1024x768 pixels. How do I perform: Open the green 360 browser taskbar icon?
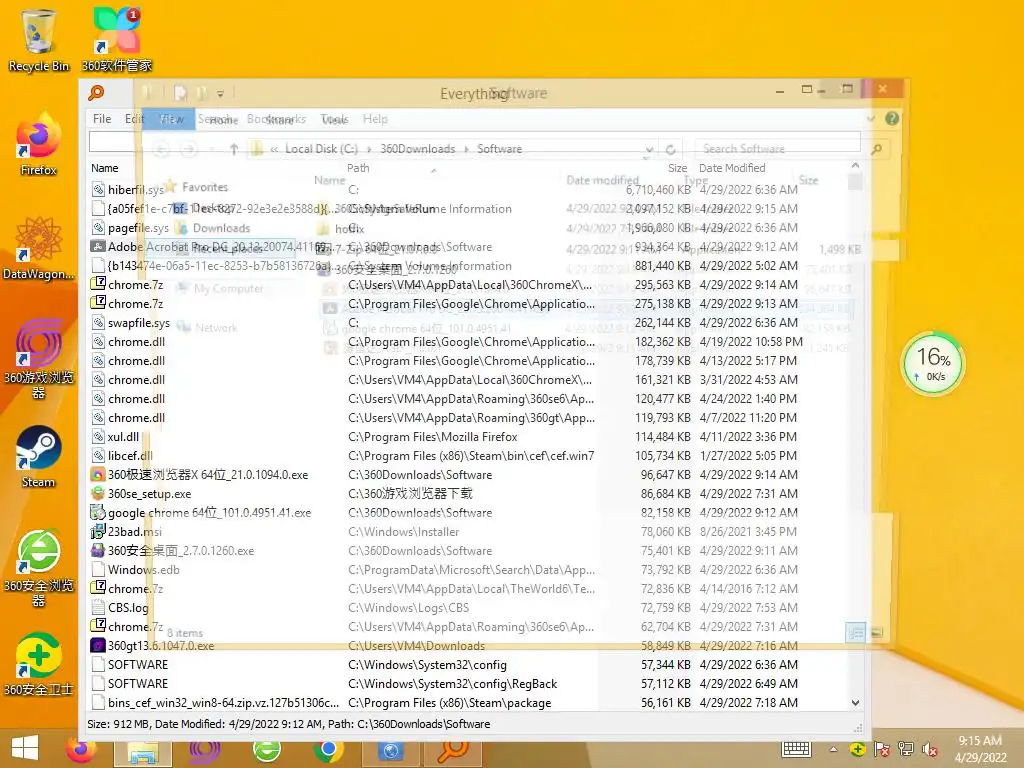[267, 751]
